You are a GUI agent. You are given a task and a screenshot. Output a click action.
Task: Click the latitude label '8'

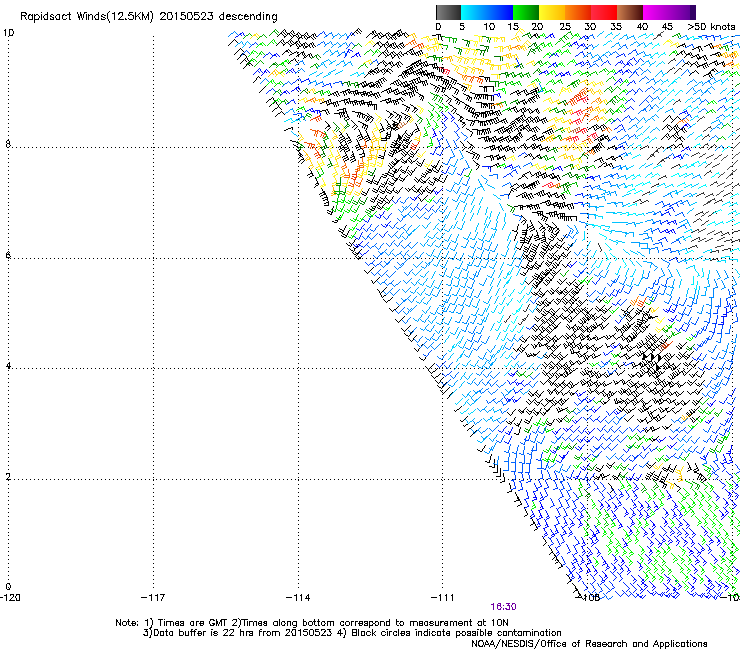[x=8, y=144]
